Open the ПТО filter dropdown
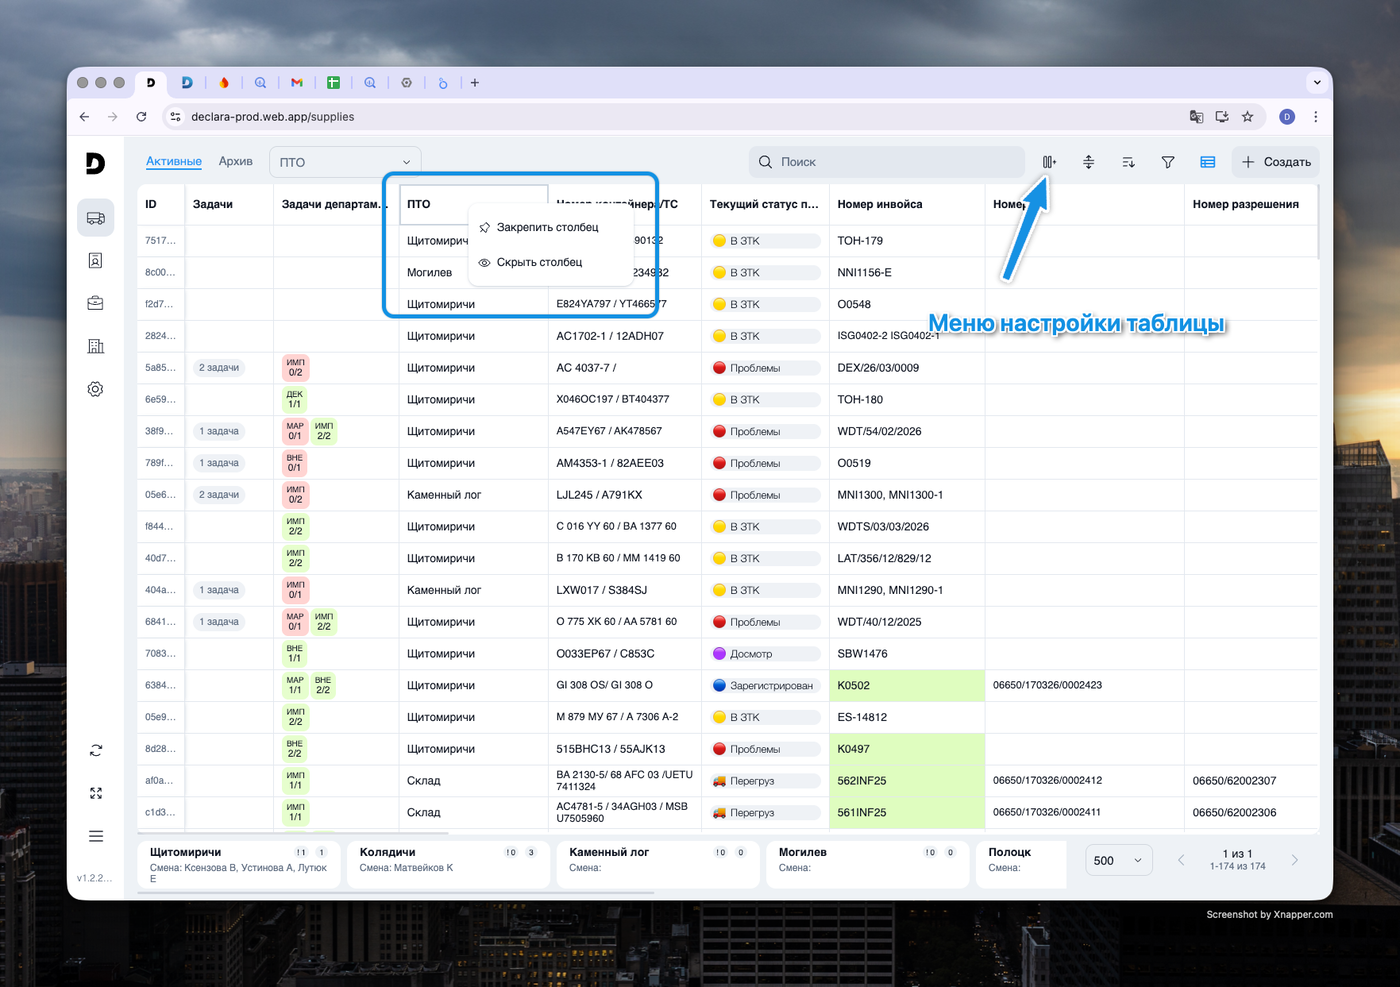The image size is (1400, 987). tap(345, 162)
